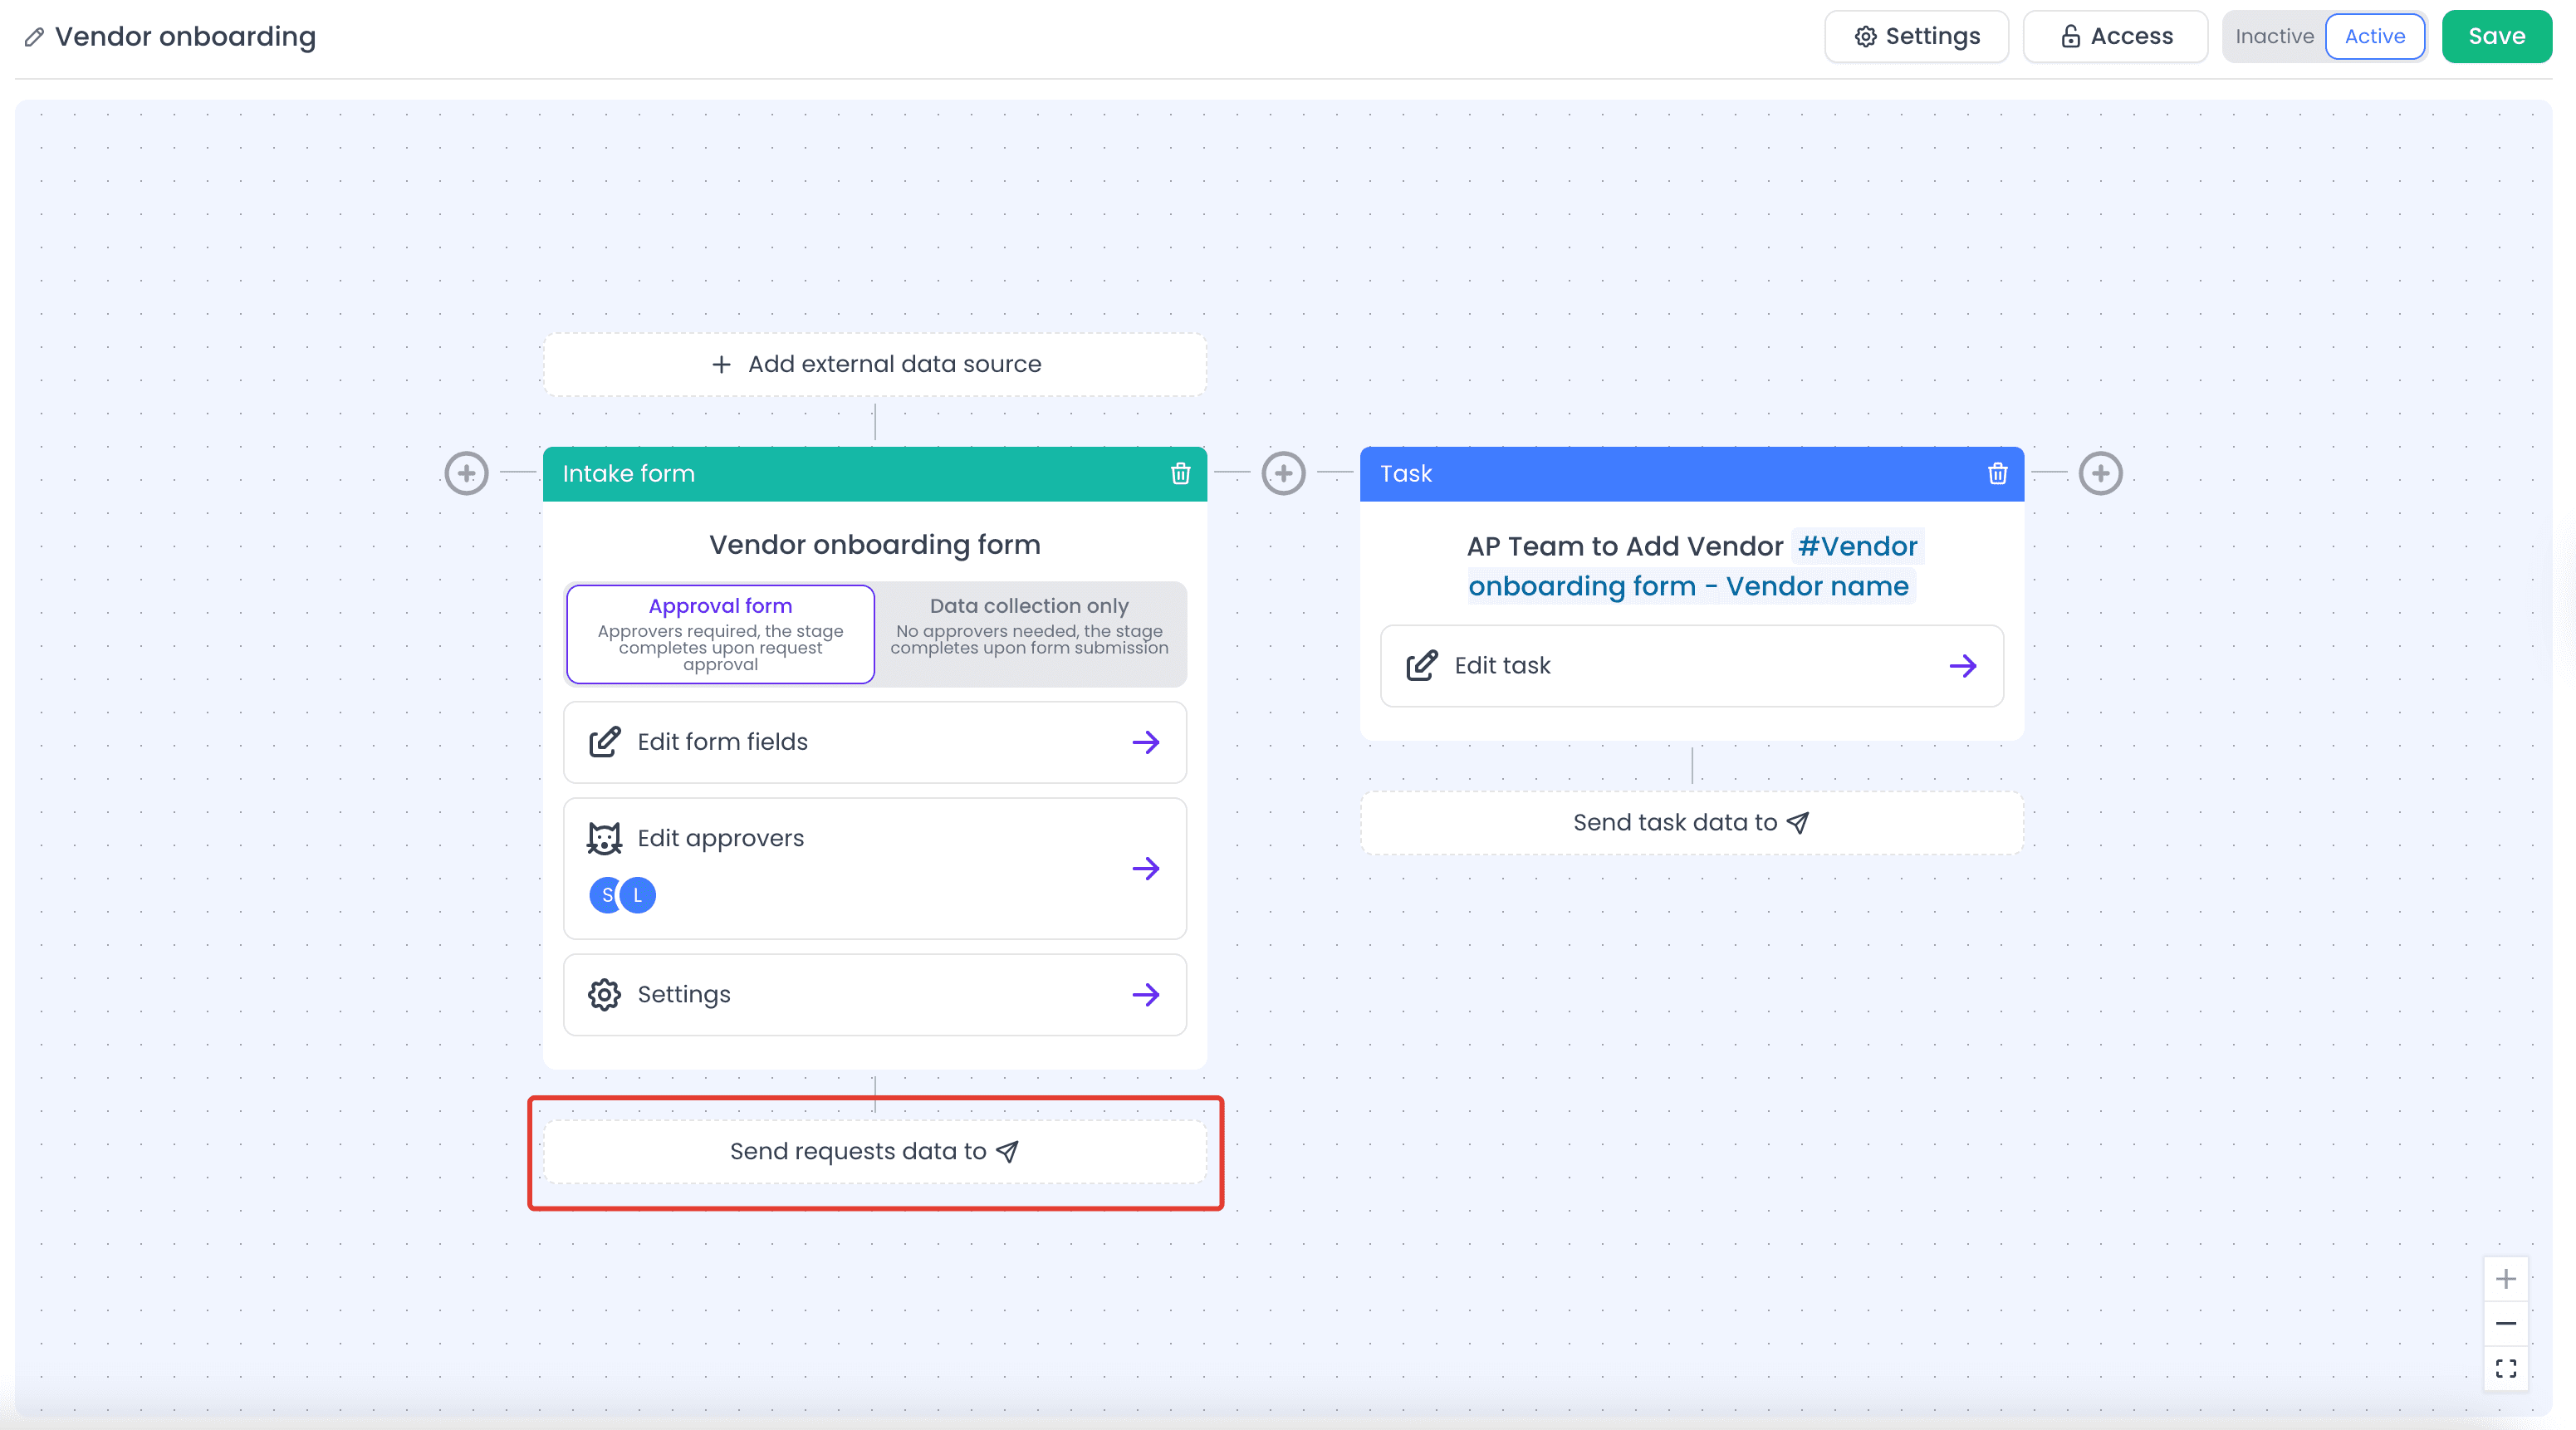Open Edit approvers panel
Viewport: 2576px width, 1430px height.
click(x=874, y=867)
